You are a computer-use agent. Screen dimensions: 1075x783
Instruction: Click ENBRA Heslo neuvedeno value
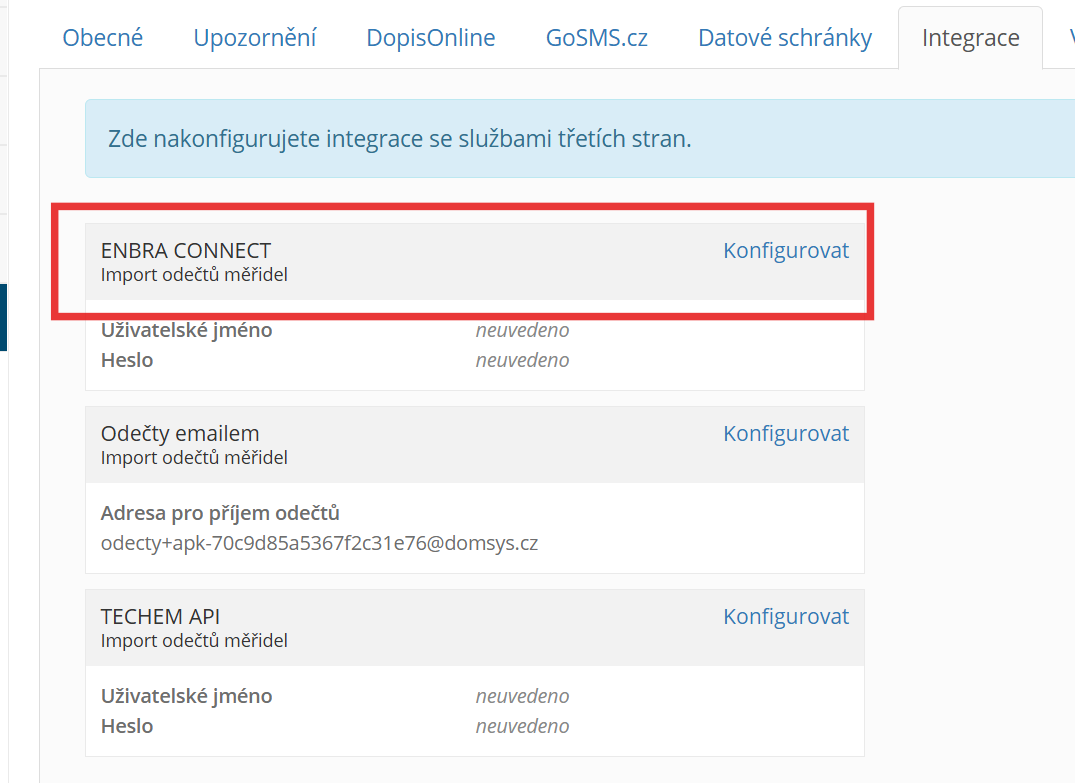coord(522,360)
